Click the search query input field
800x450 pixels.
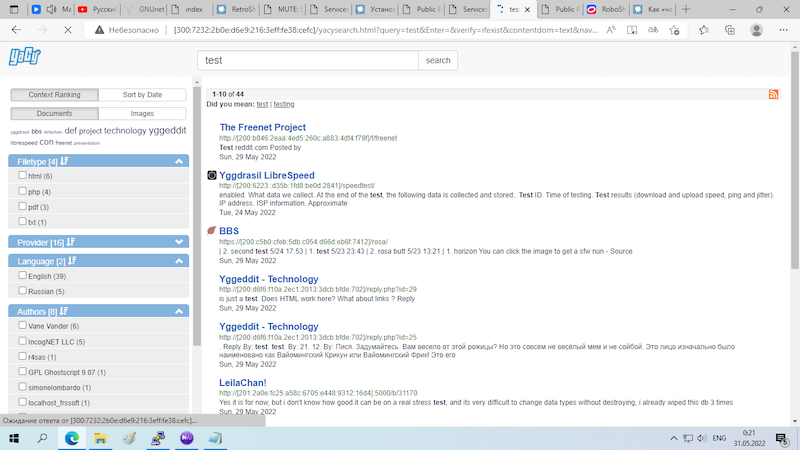pos(307,60)
